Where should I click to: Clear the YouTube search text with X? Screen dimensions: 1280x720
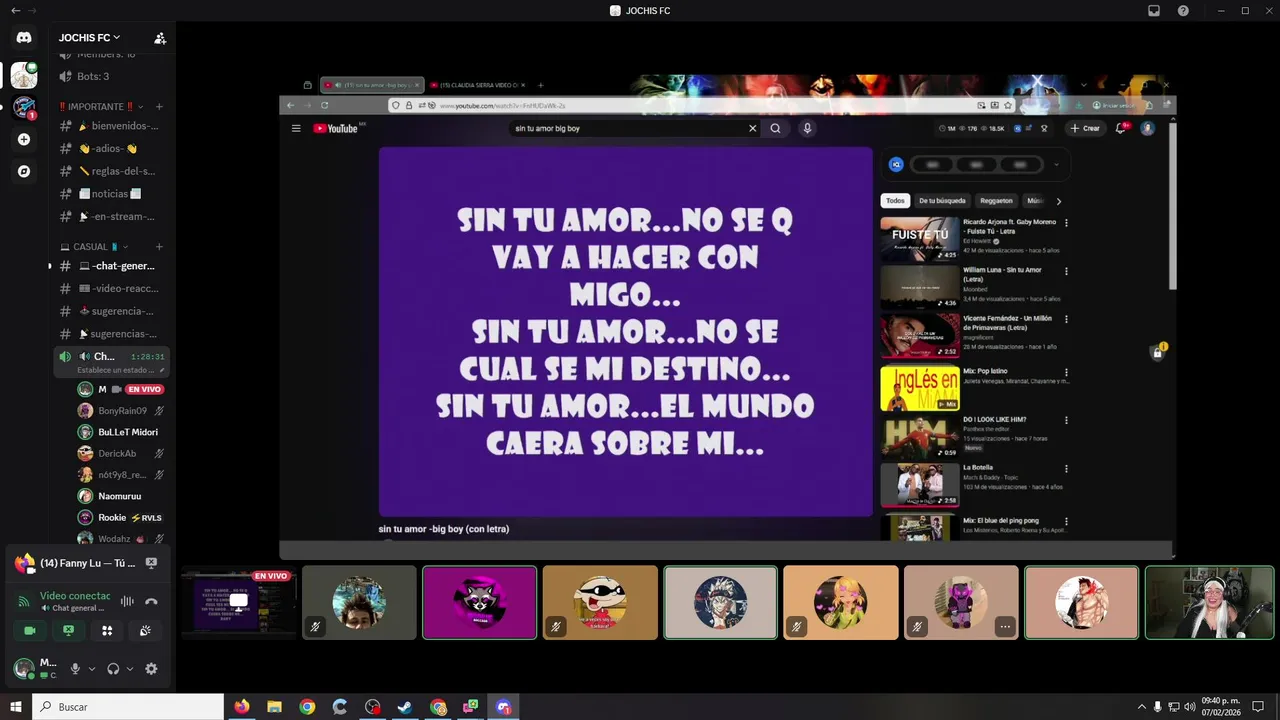coord(753,128)
